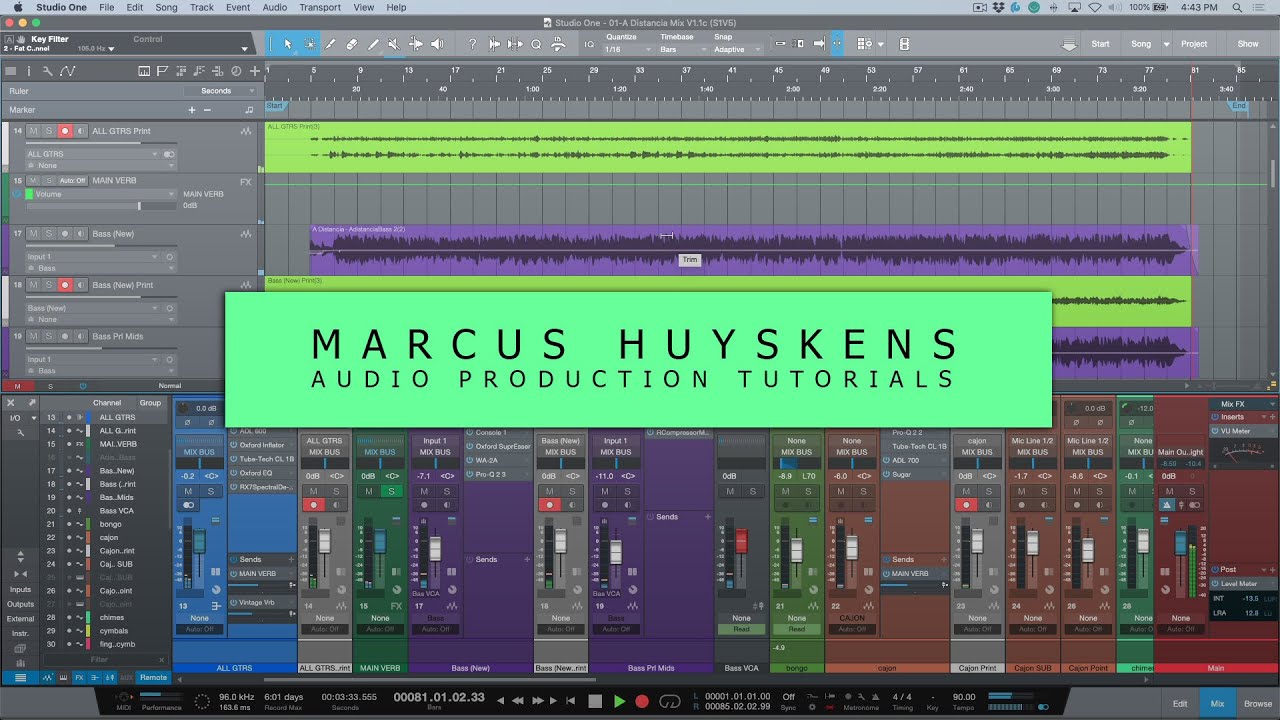
Task: Select the Eraser tool
Action: click(x=352, y=44)
